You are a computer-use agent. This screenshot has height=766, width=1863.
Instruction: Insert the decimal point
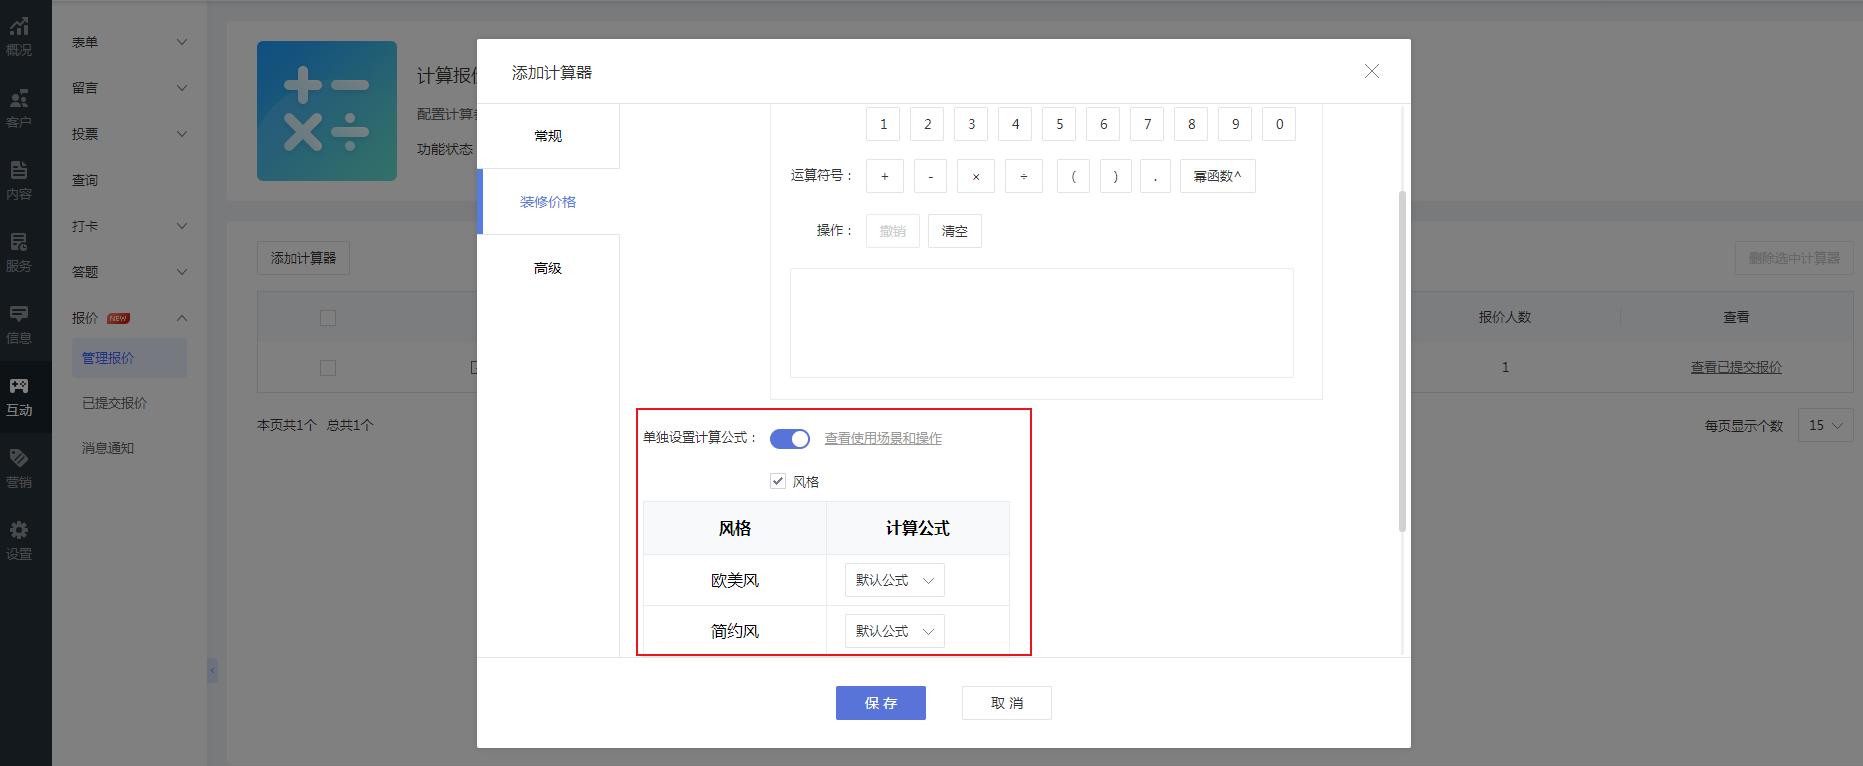click(x=1155, y=176)
